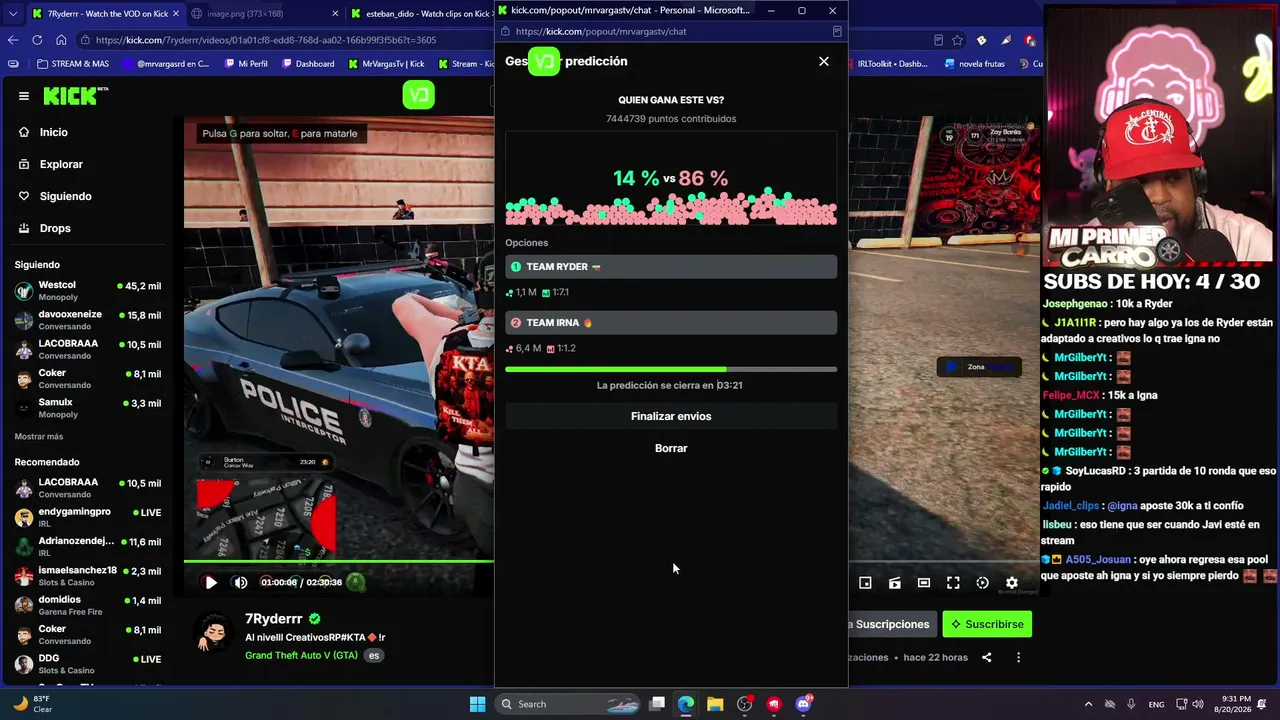Viewport: 1280px width, 720px height.
Task: Click the 7Ryderrr channel avatar
Action: click(x=215, y=634)
